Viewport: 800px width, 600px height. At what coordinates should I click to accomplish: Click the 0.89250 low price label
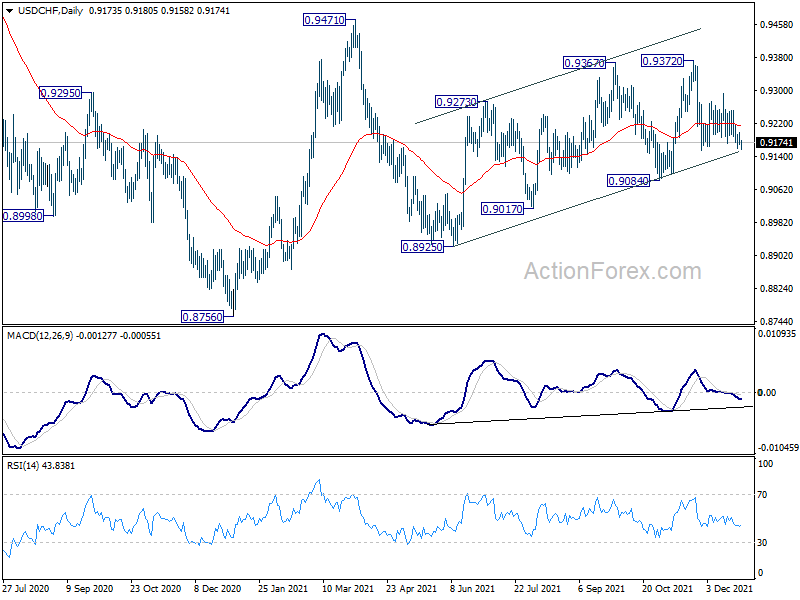(x=422, y=247)
